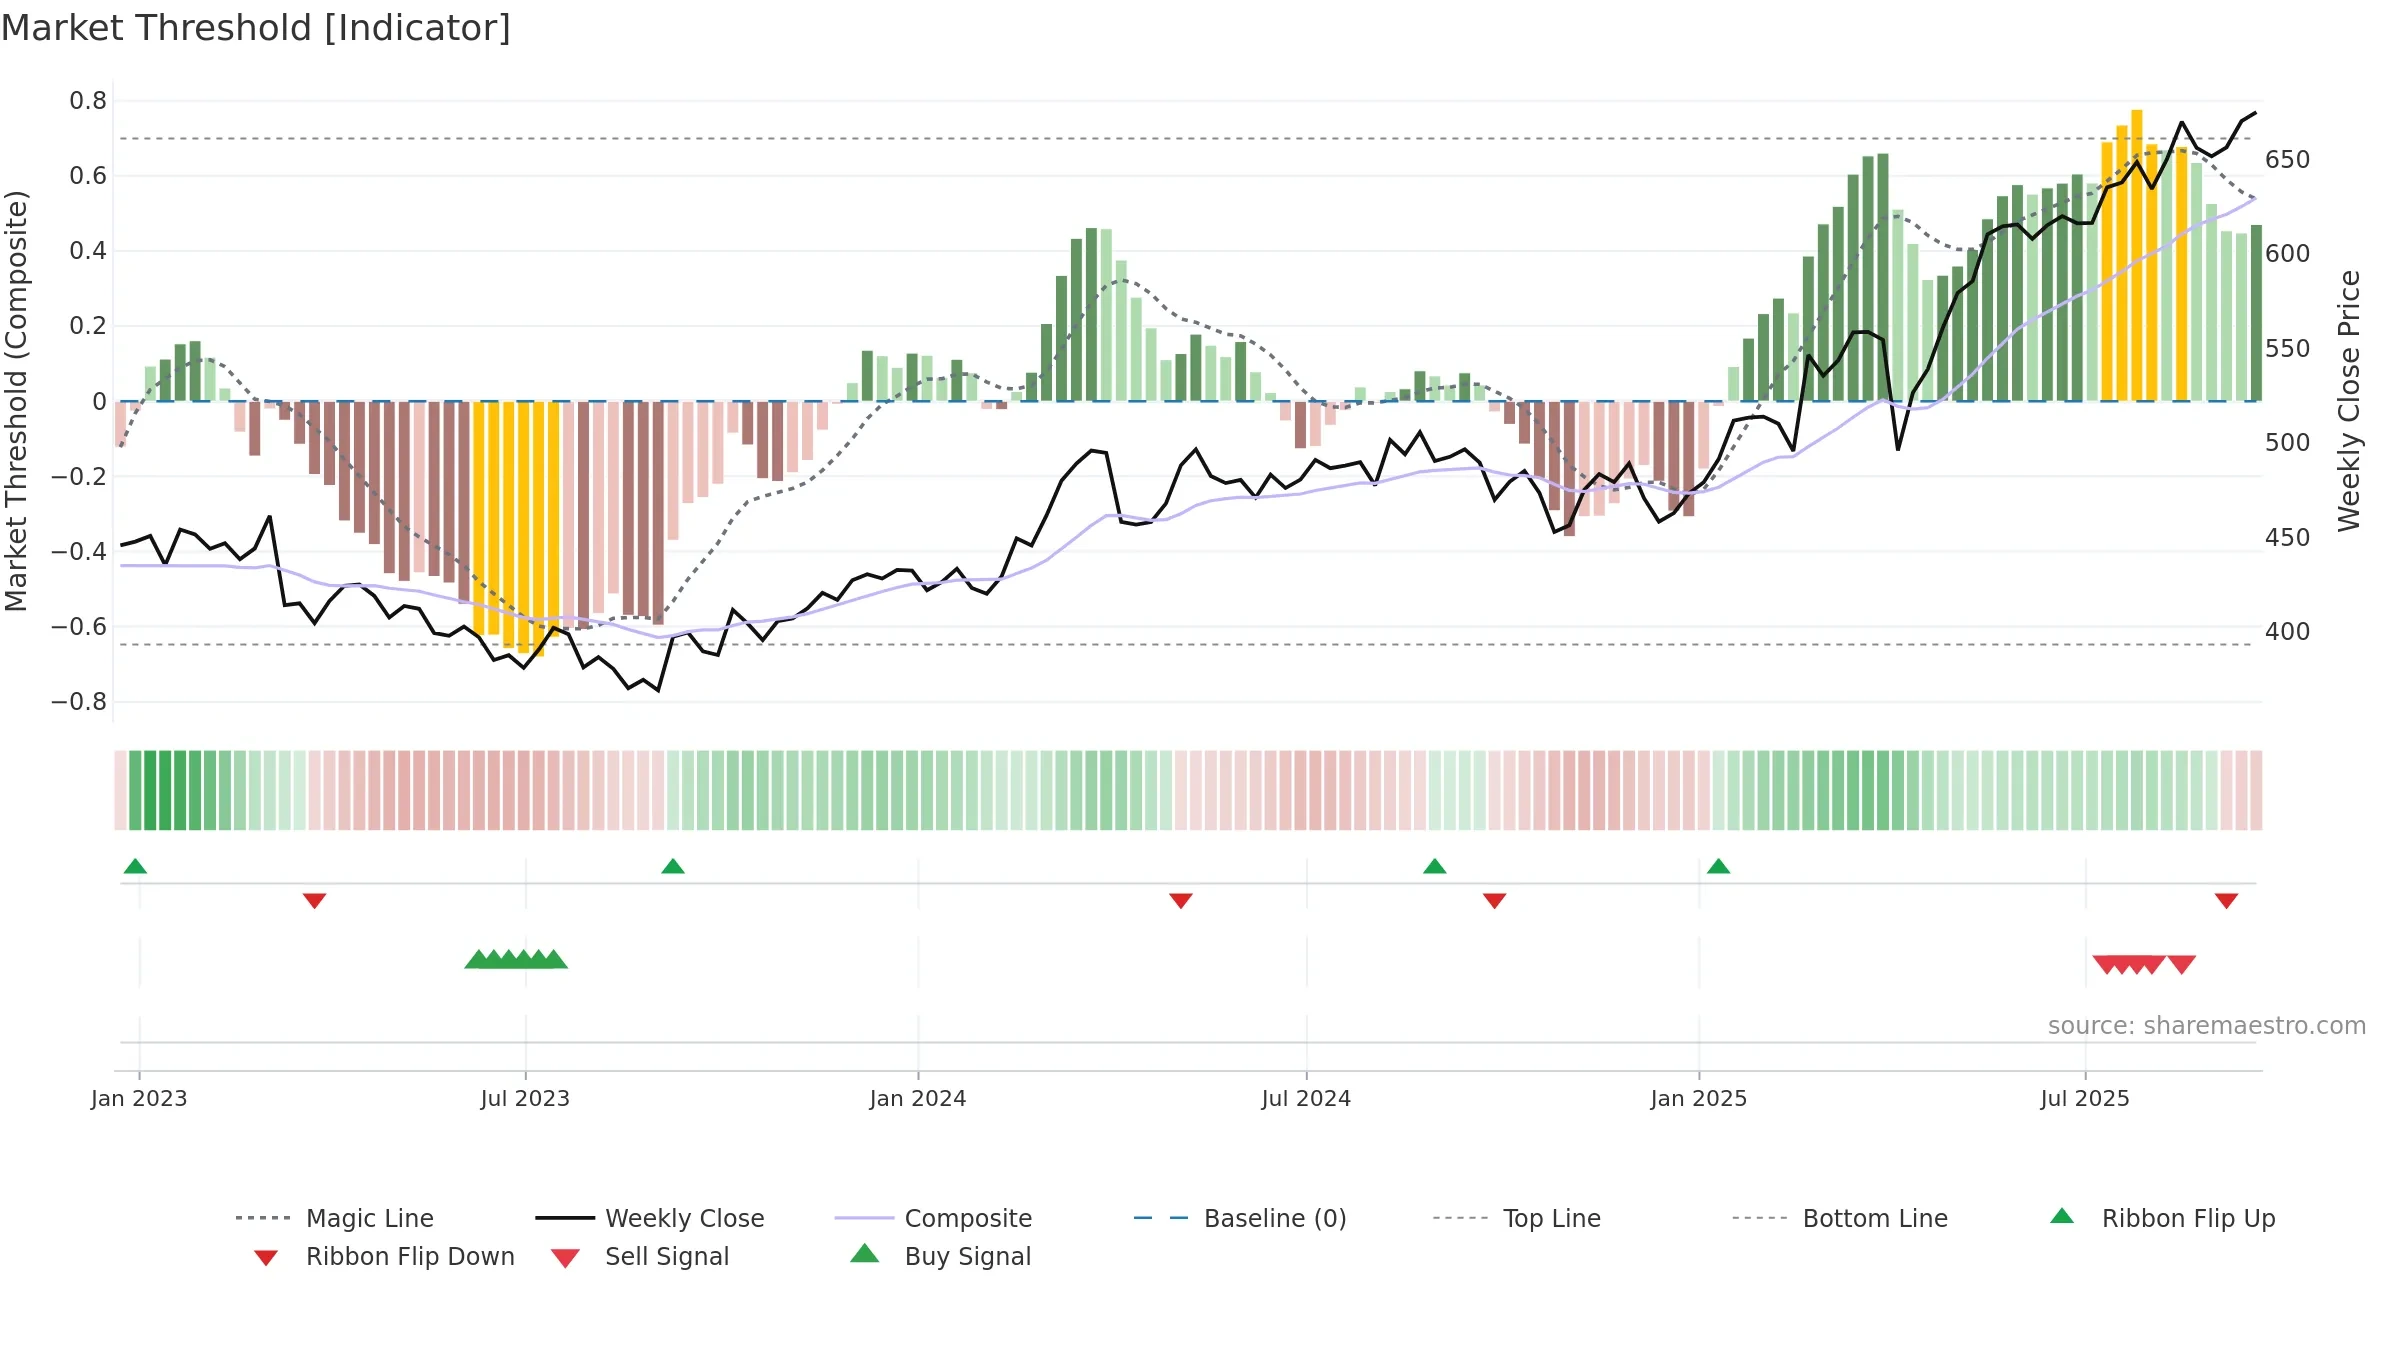
Task: Toggle the Top Line legend entry
Action: point(1516,1218)
